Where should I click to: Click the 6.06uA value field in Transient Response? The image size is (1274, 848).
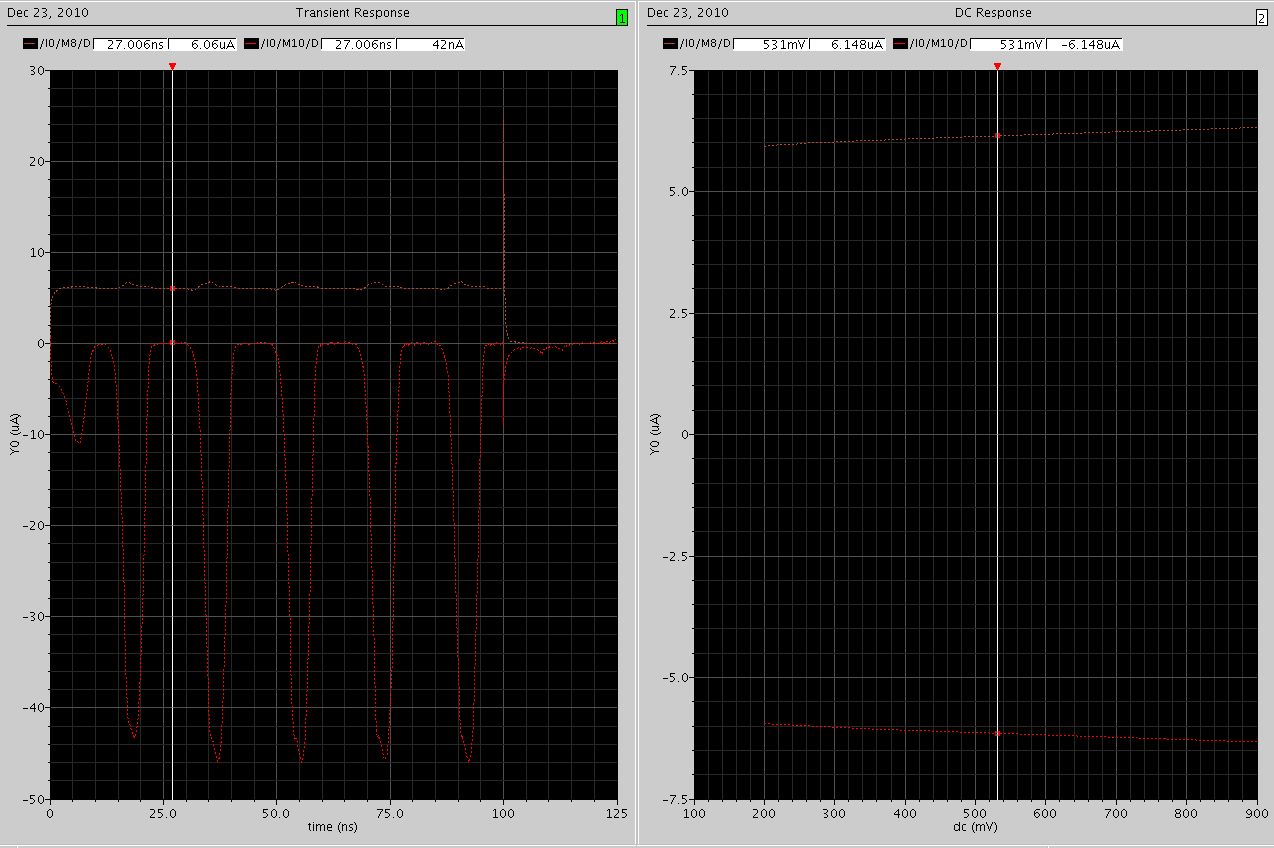coord(203,44)
